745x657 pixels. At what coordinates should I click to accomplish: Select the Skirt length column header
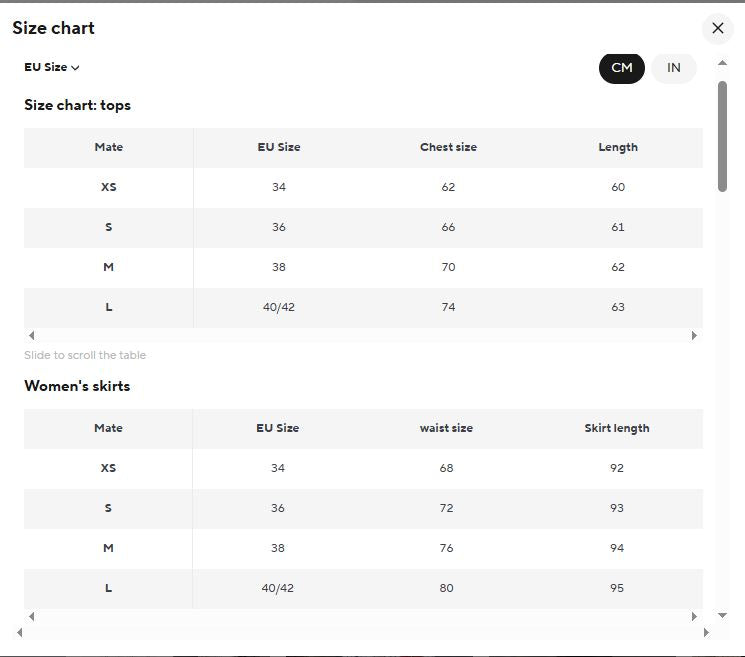[617, 428]
